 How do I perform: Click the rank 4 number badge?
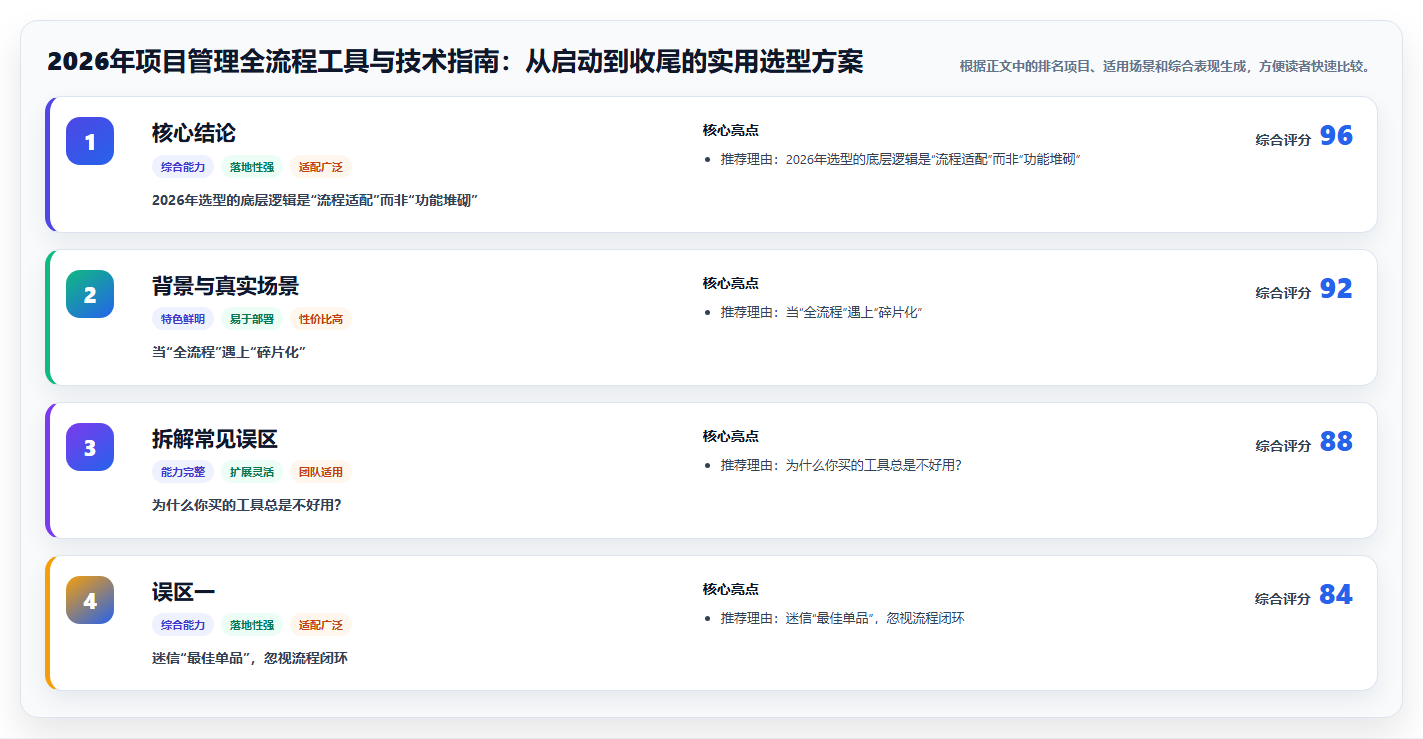[90, 600]
